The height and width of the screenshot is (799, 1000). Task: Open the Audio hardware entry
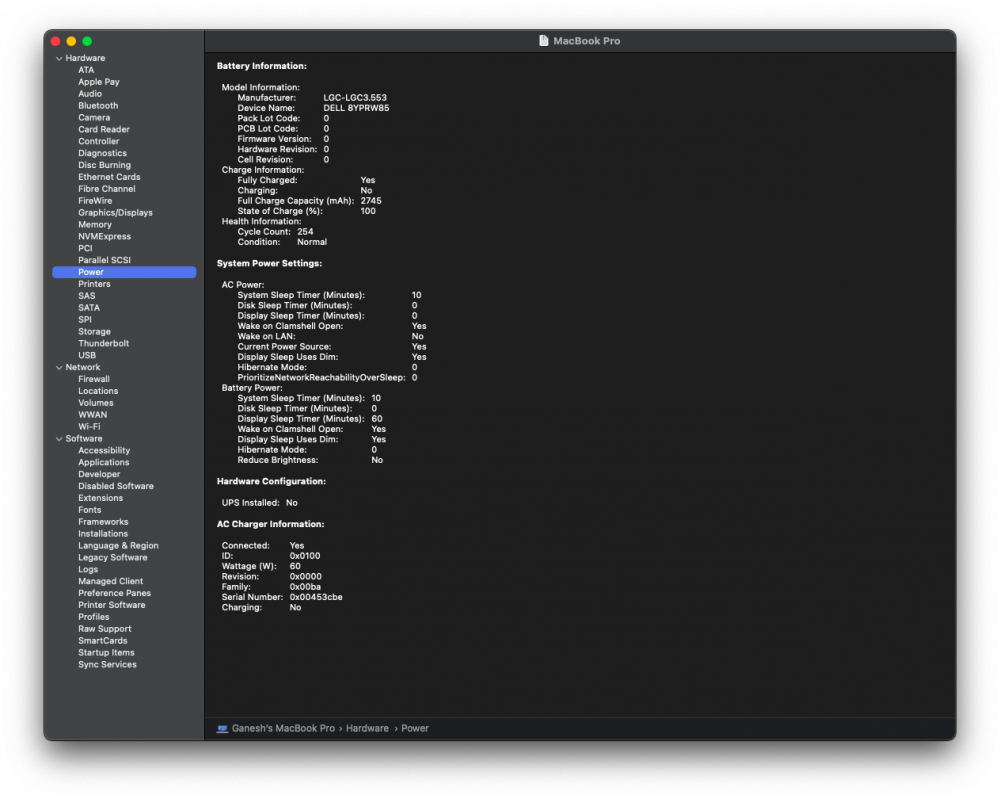pos(90,94)
